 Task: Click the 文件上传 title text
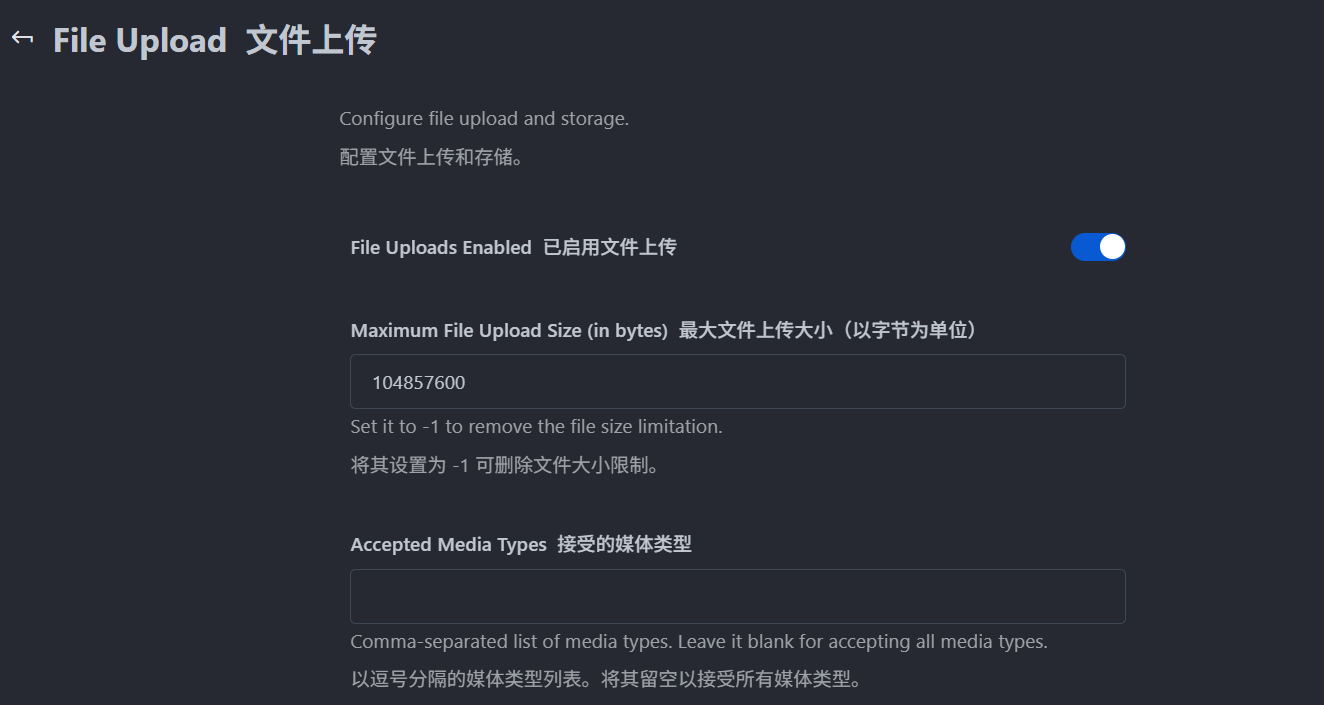[311, 41]
